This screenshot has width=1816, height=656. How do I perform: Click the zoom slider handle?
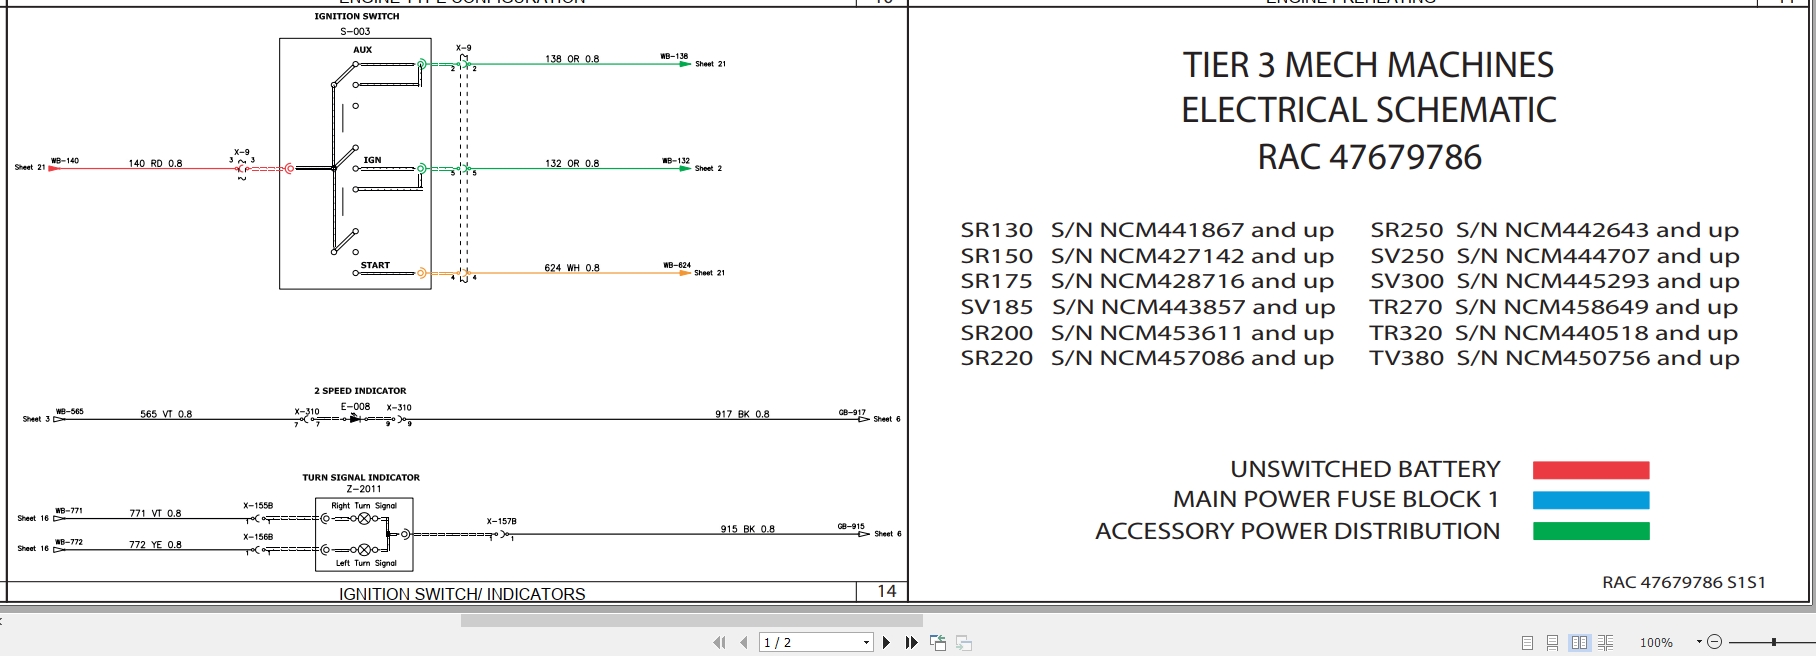(1773, 642)
